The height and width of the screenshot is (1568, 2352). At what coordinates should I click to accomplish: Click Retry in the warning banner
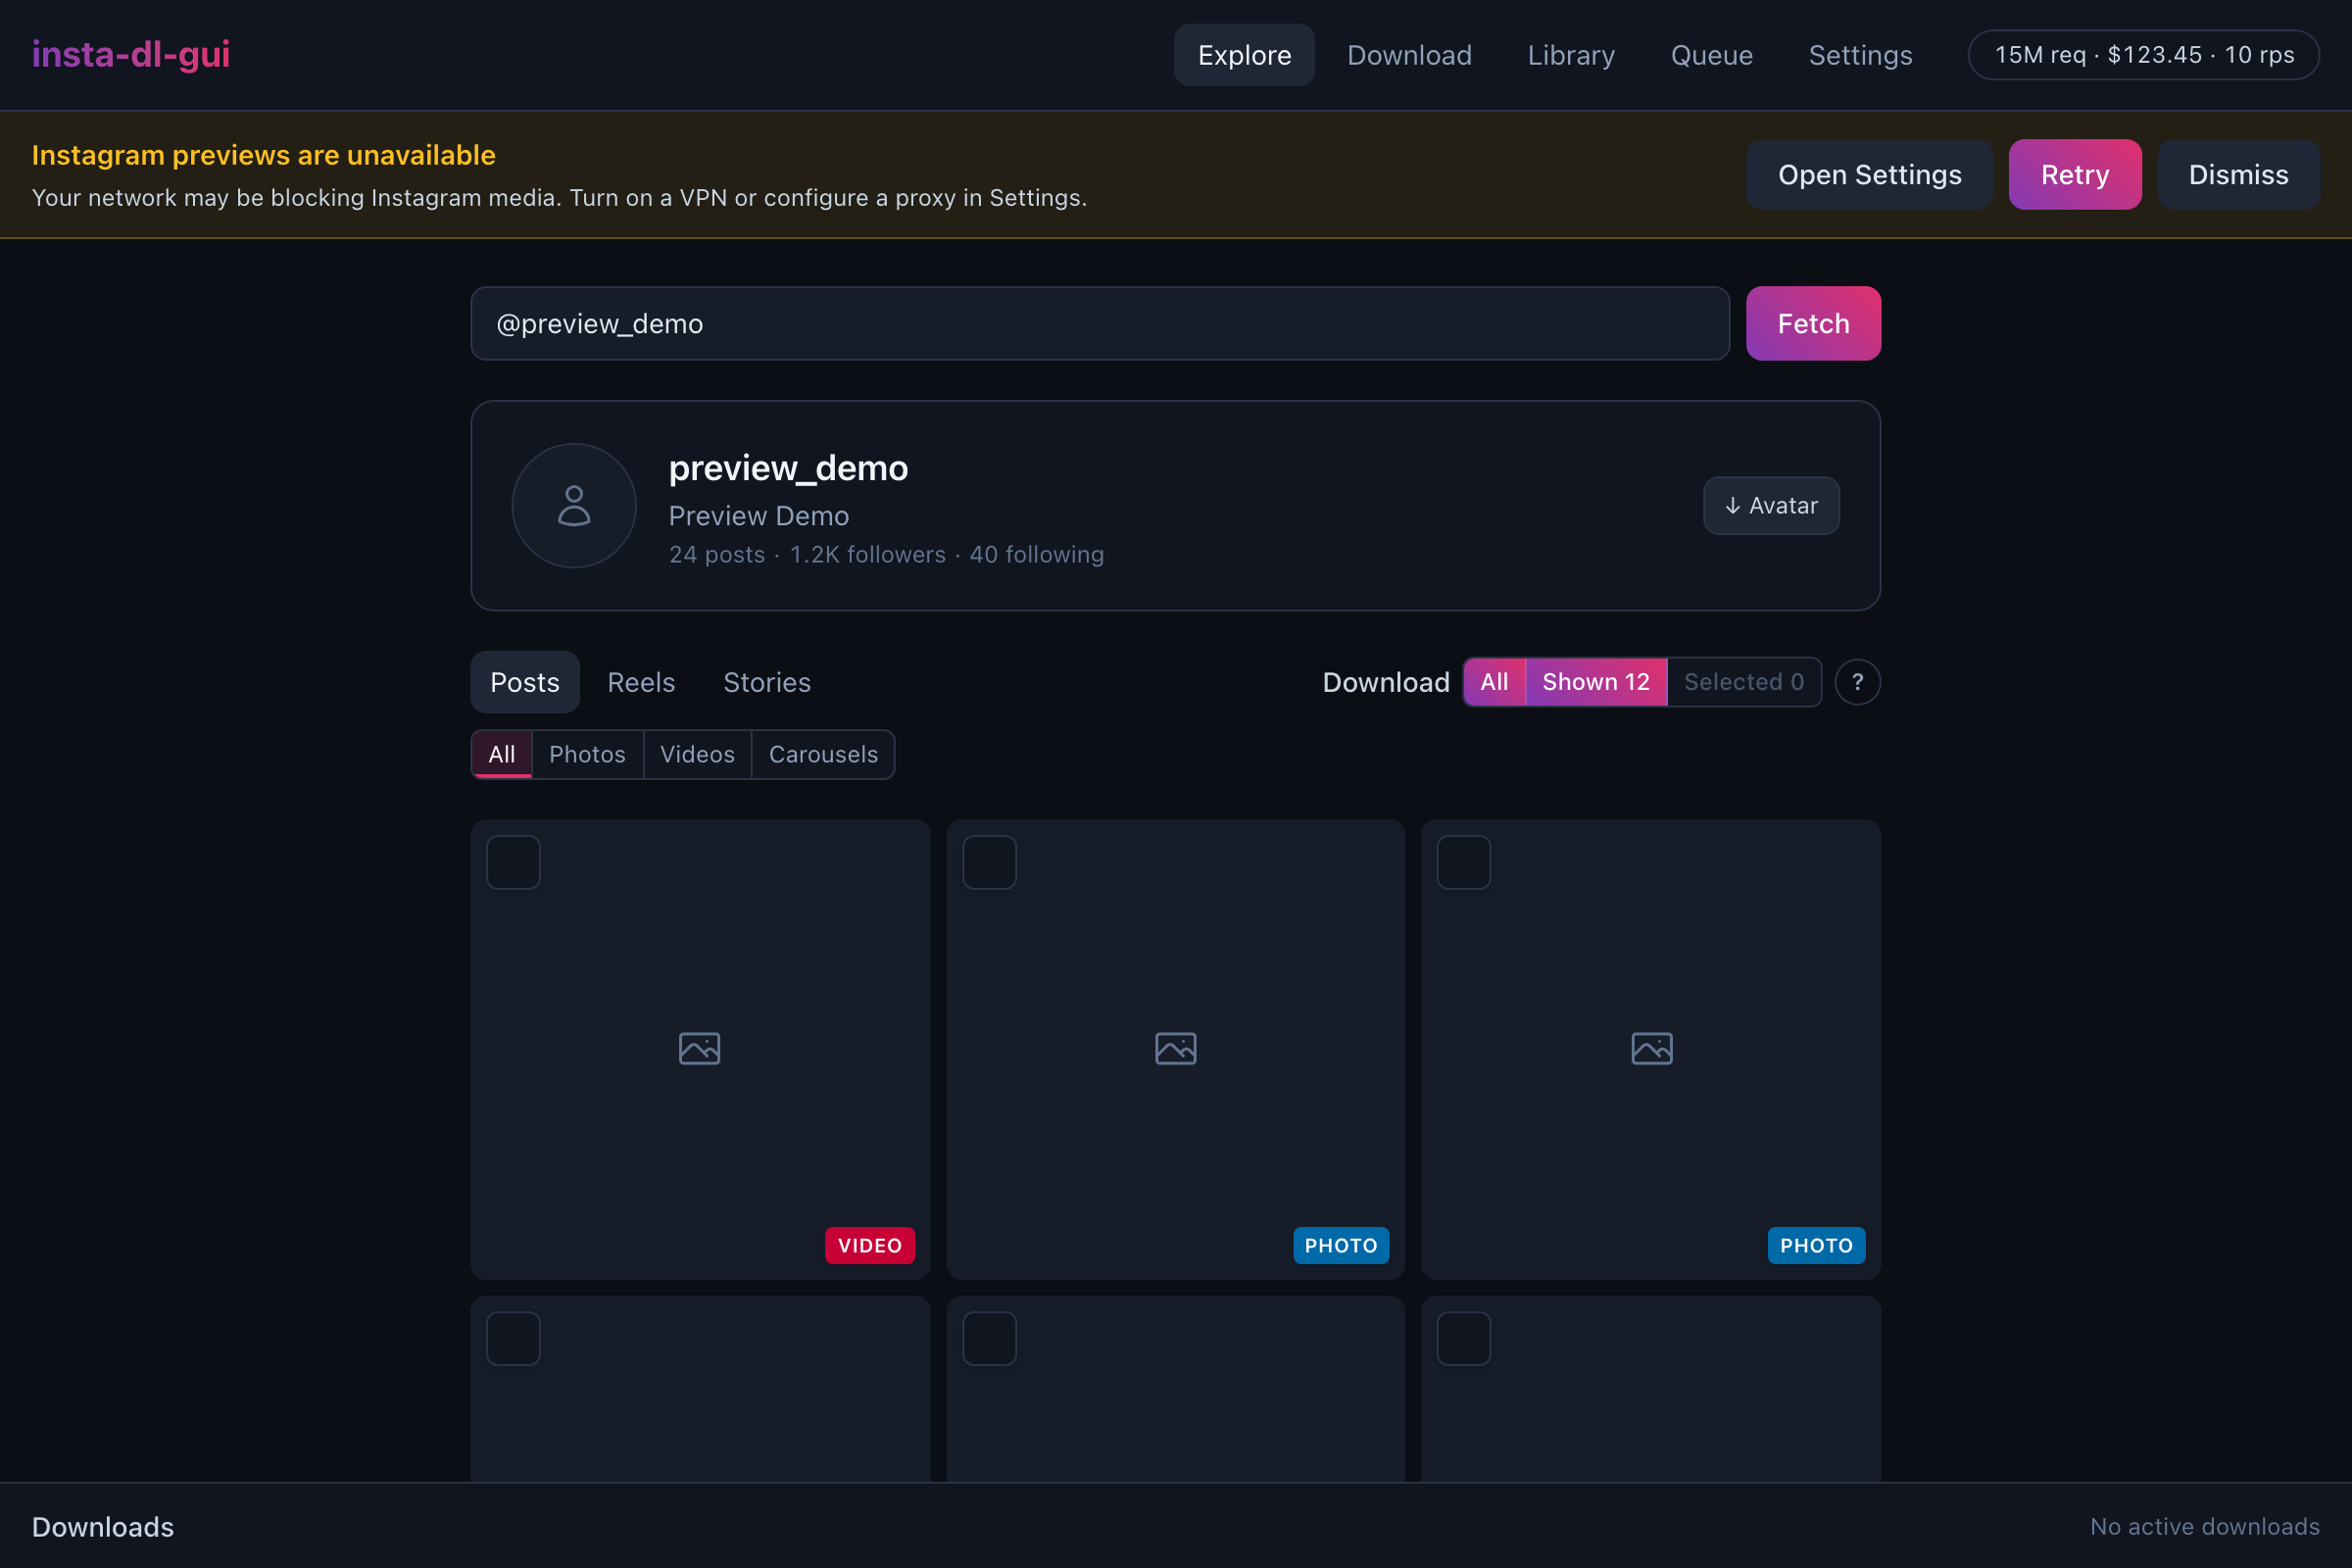2075,175
